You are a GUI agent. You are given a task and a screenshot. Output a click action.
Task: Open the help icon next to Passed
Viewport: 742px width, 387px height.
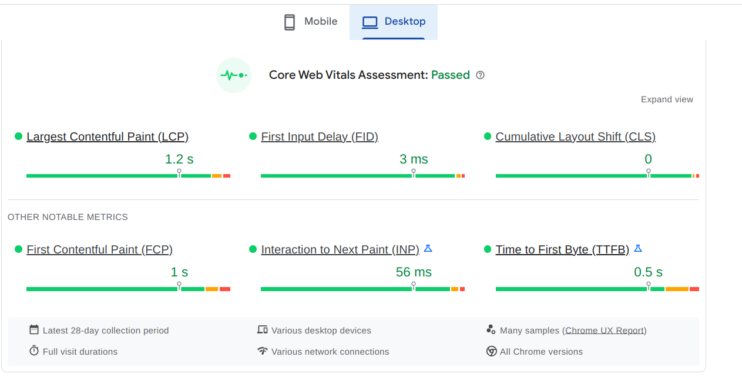480,75
